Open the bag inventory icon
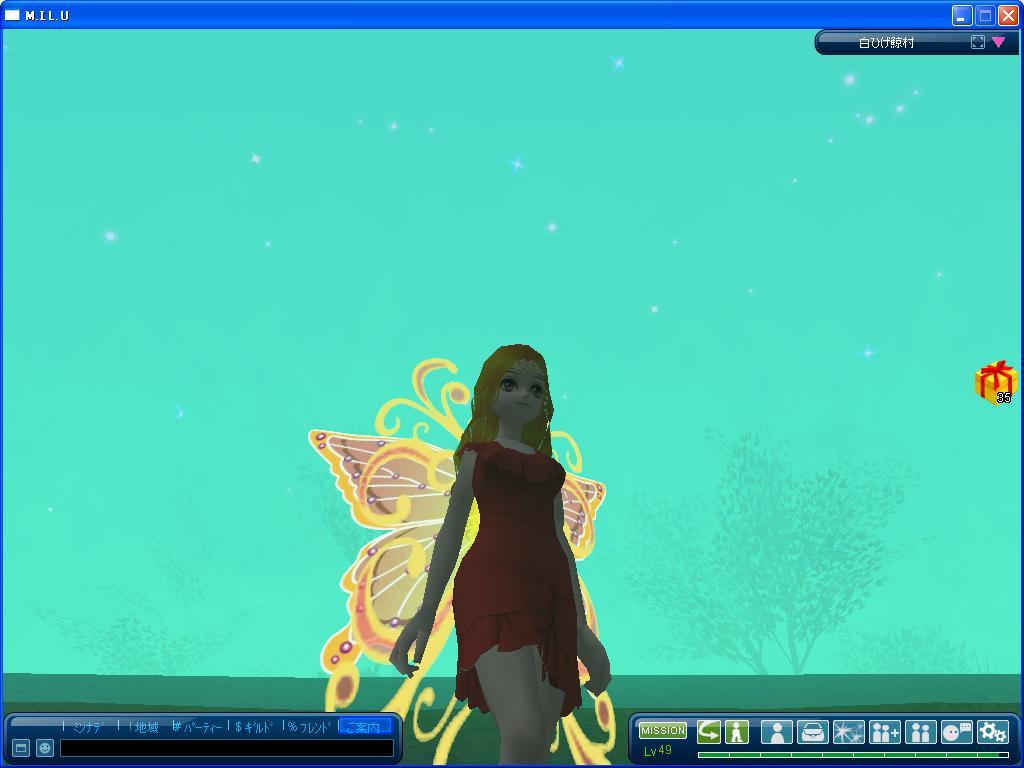 (812, 732)
